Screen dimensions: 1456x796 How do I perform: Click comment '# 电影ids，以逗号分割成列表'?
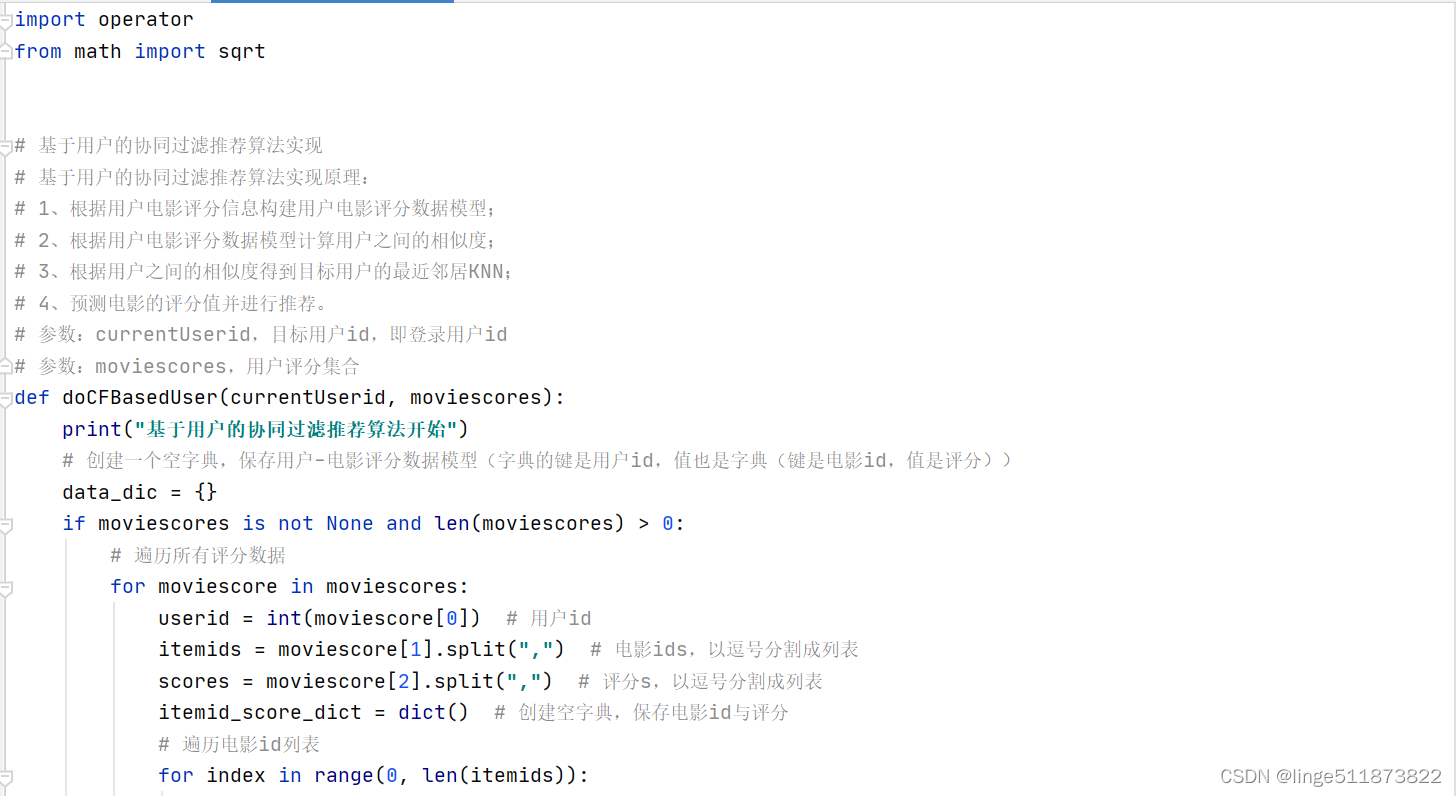click(725, 650)
